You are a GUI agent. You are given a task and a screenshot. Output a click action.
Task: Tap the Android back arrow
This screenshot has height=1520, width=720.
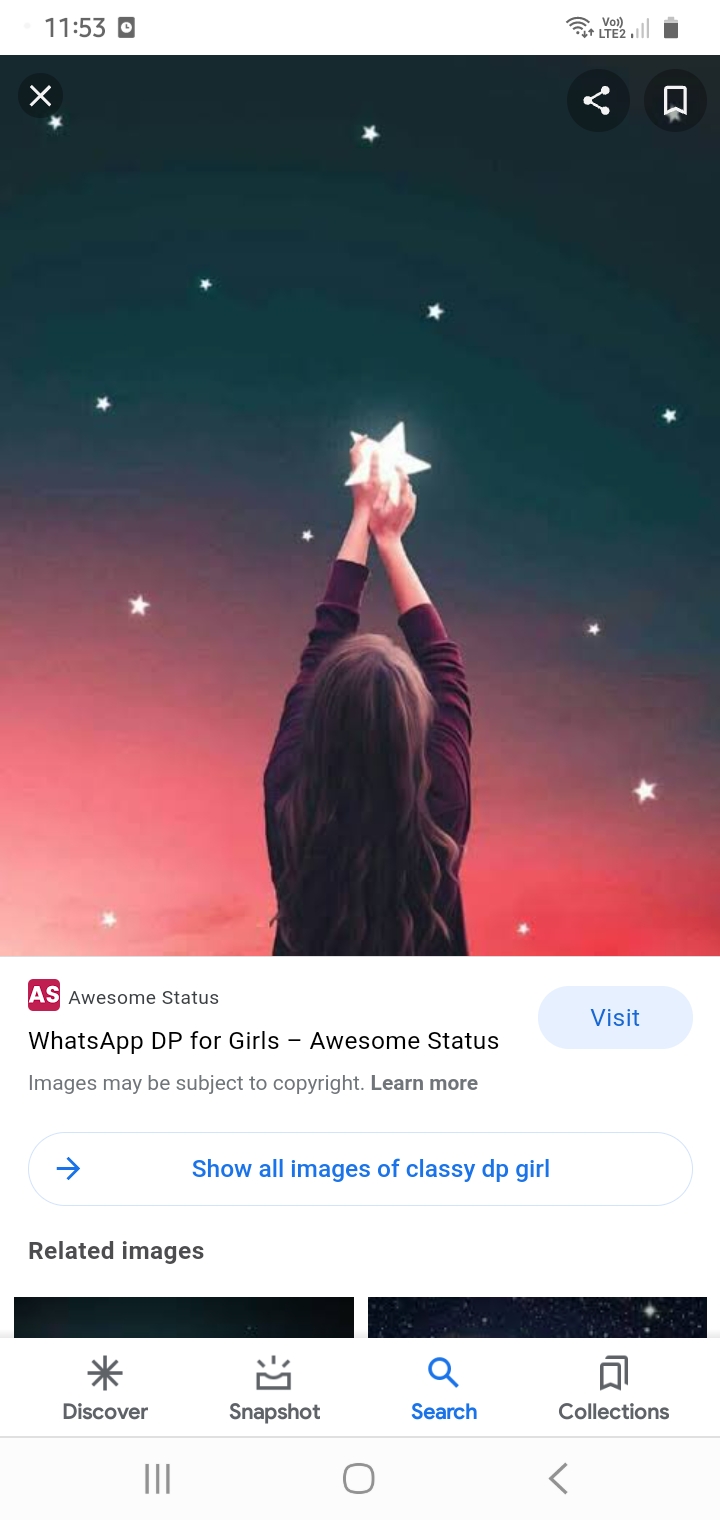tap(558, 1478)
